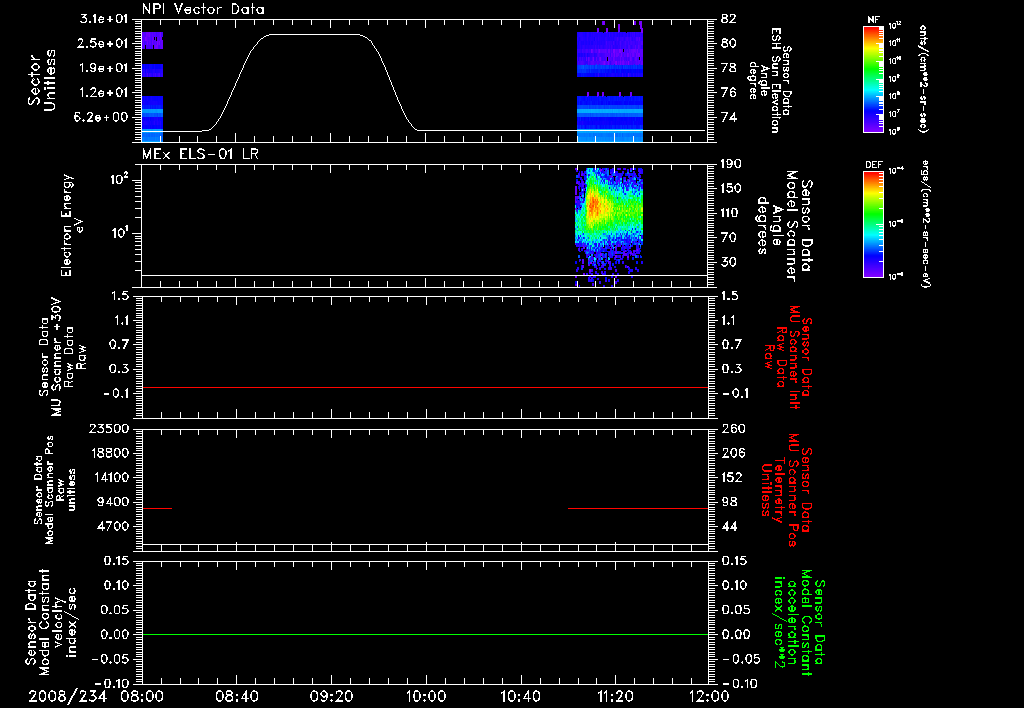1024x708 pixels.
Task: Click the 110 scanner angle tick value
Action: click(731, 213)
